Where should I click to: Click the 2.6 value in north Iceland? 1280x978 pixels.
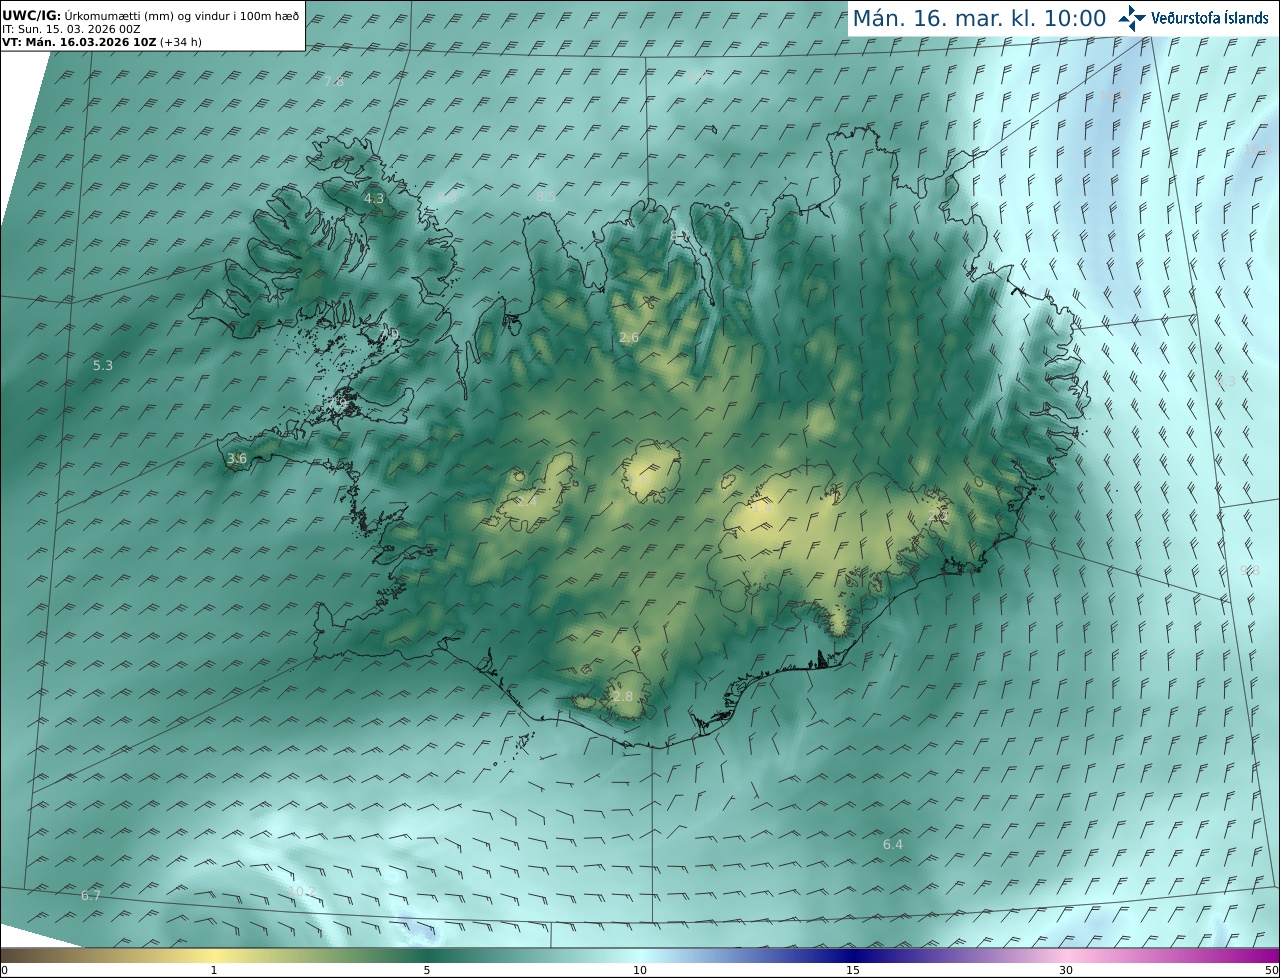[x=629, y=338]
